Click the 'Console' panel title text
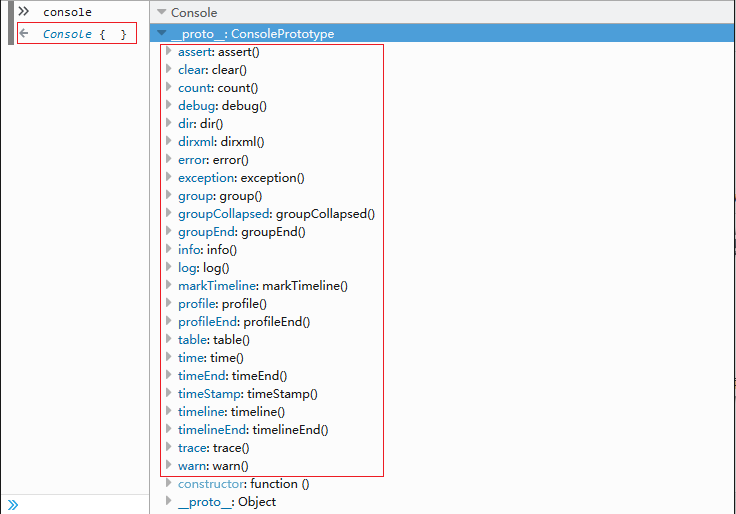This screenshot has height=514, width=736. click(x=194, y=13)
